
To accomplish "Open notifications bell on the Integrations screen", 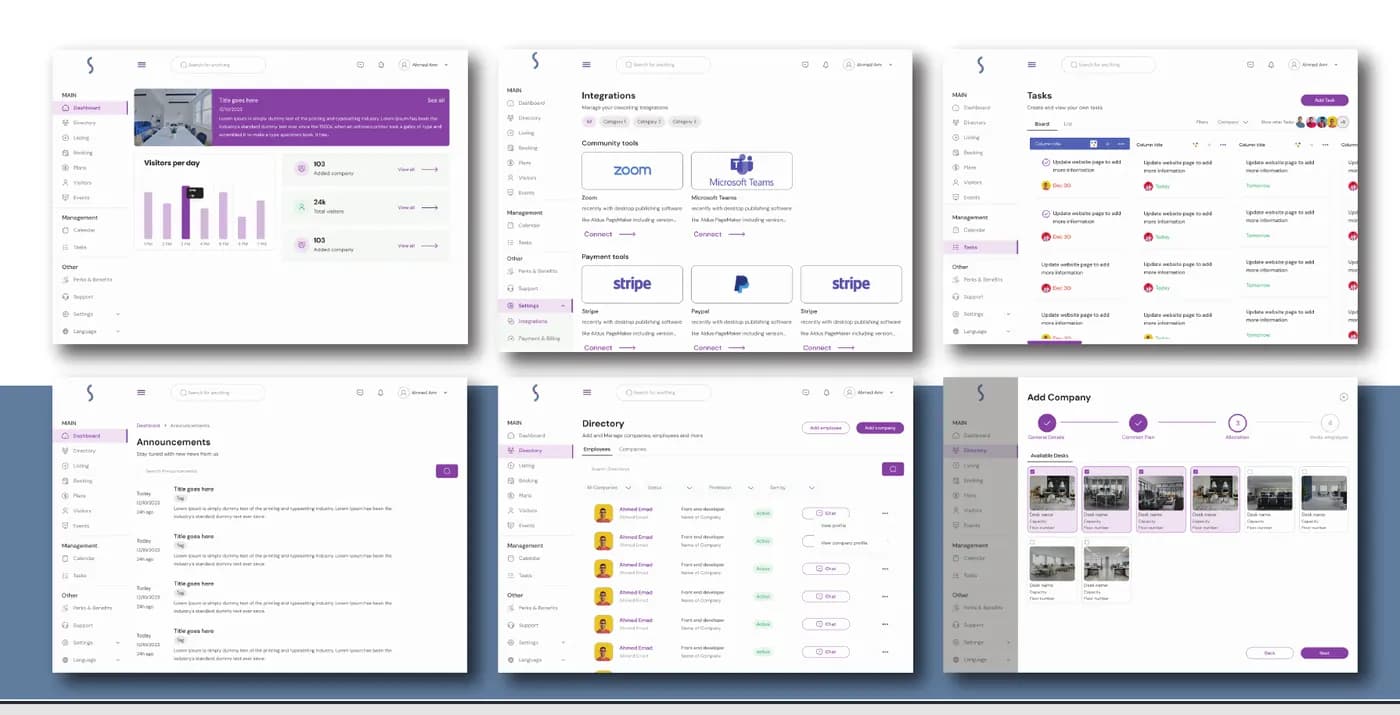I will [825, 65].
